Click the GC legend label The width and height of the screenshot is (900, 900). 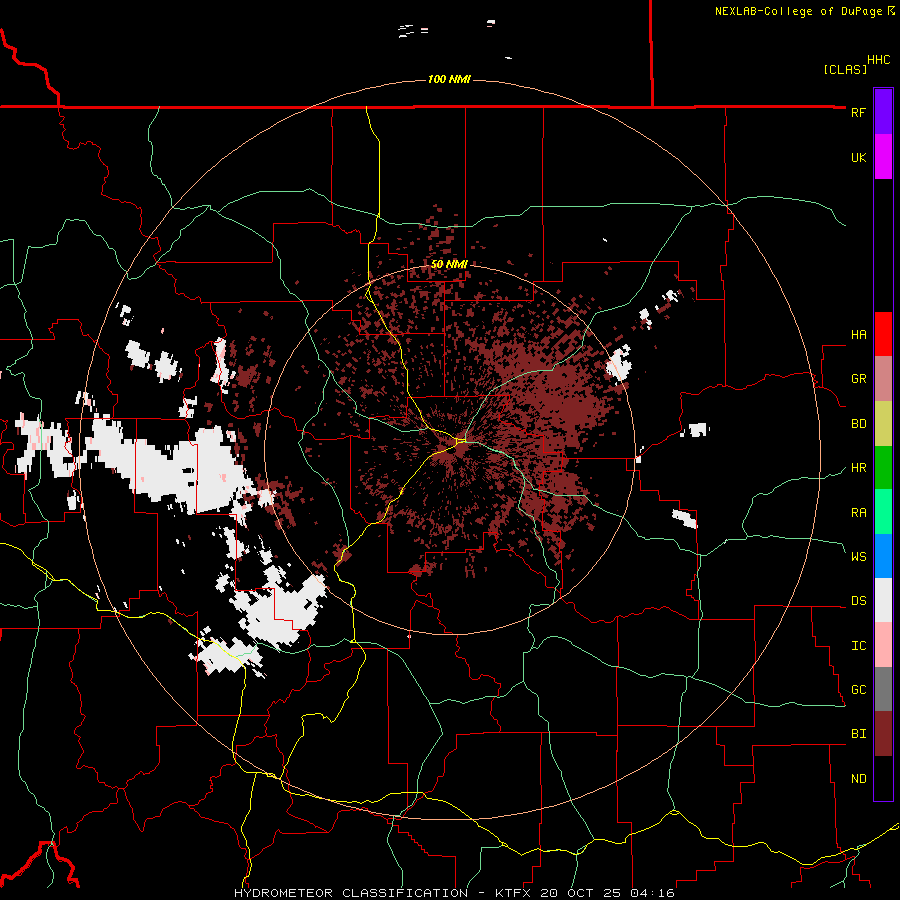pos(858,690)
